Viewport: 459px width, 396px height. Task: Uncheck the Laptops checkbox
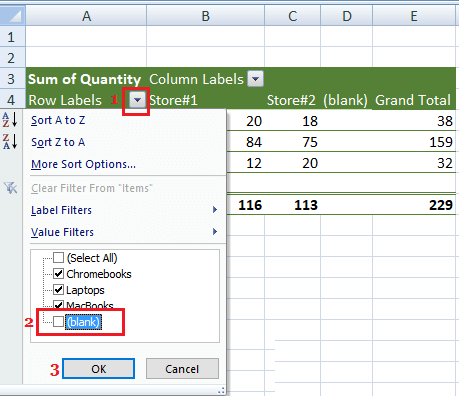59,290
